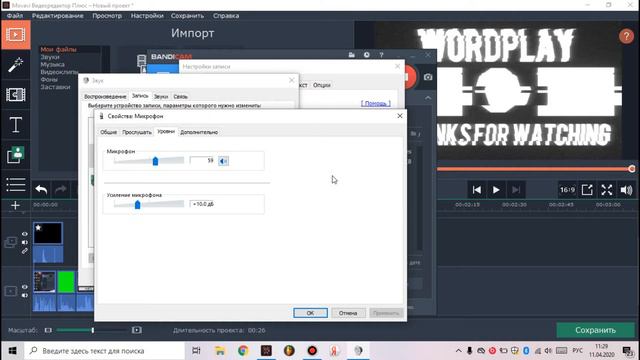Add a new track with plus icon
This screenshot has width=640, height=360.
pyautogui.click(x=15, y=205)
